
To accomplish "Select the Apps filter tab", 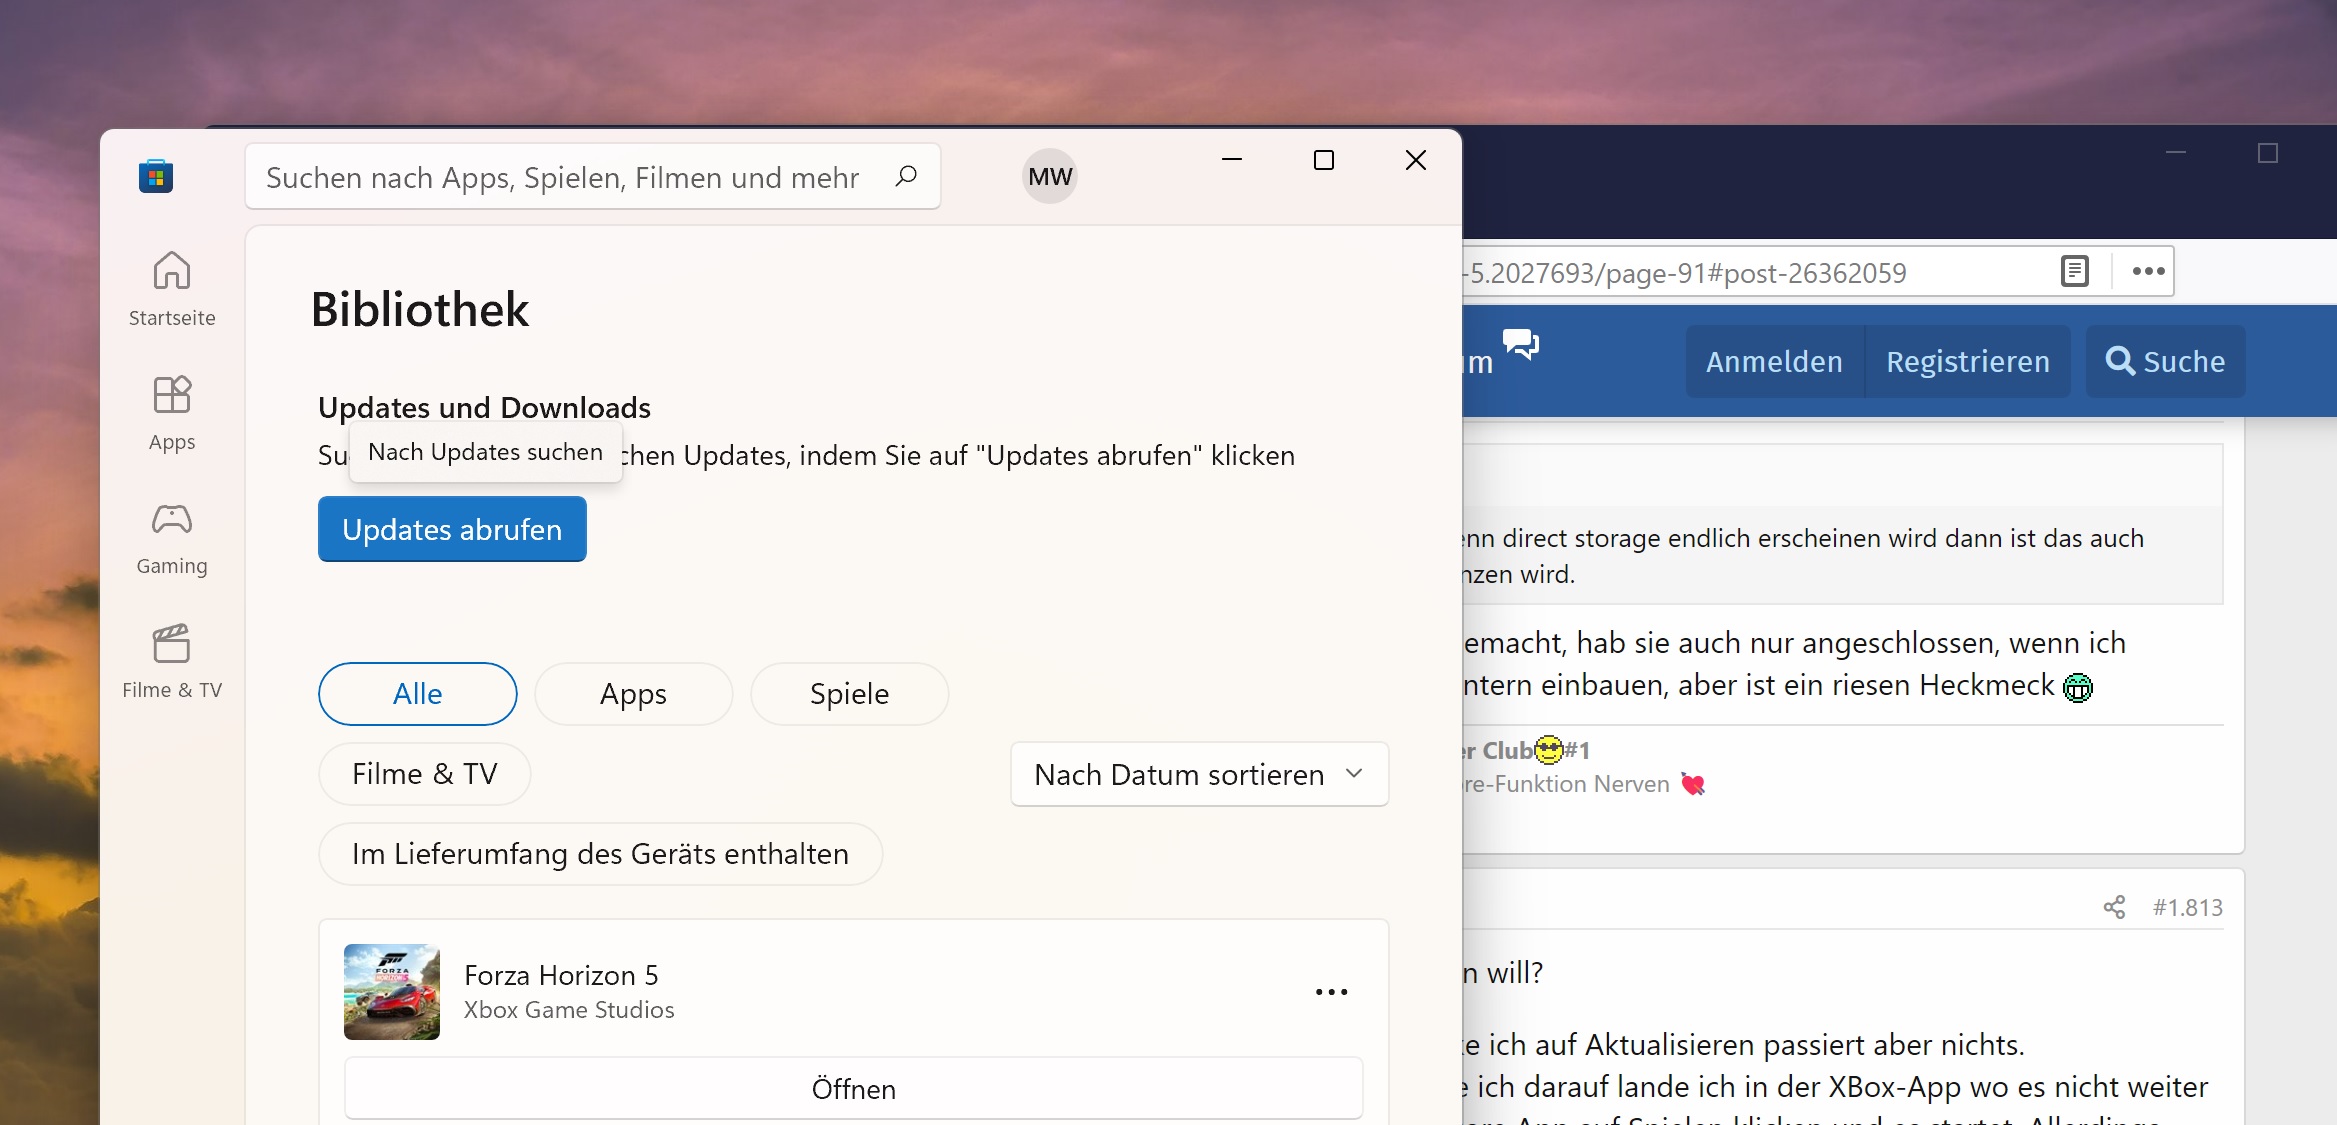I will [x=633, y=694].
